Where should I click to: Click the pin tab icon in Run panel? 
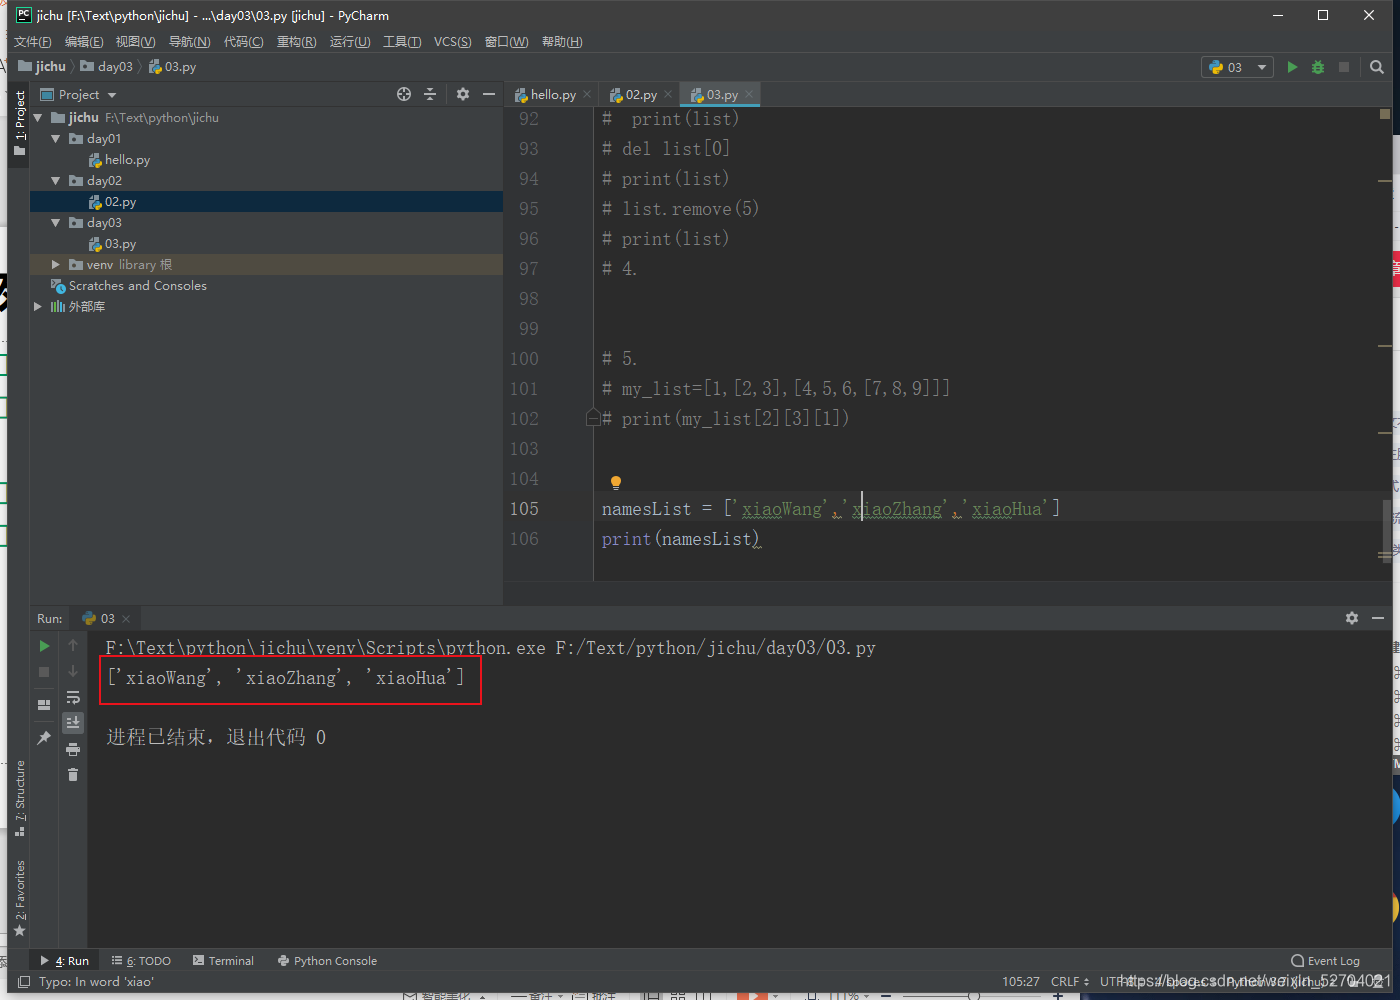point(44,738)
